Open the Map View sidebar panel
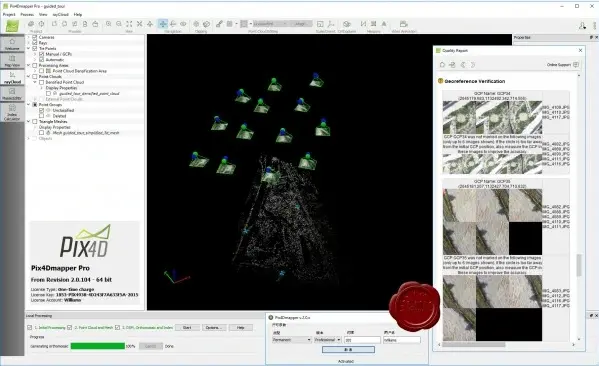599x366 pixels. coord(12,61)
